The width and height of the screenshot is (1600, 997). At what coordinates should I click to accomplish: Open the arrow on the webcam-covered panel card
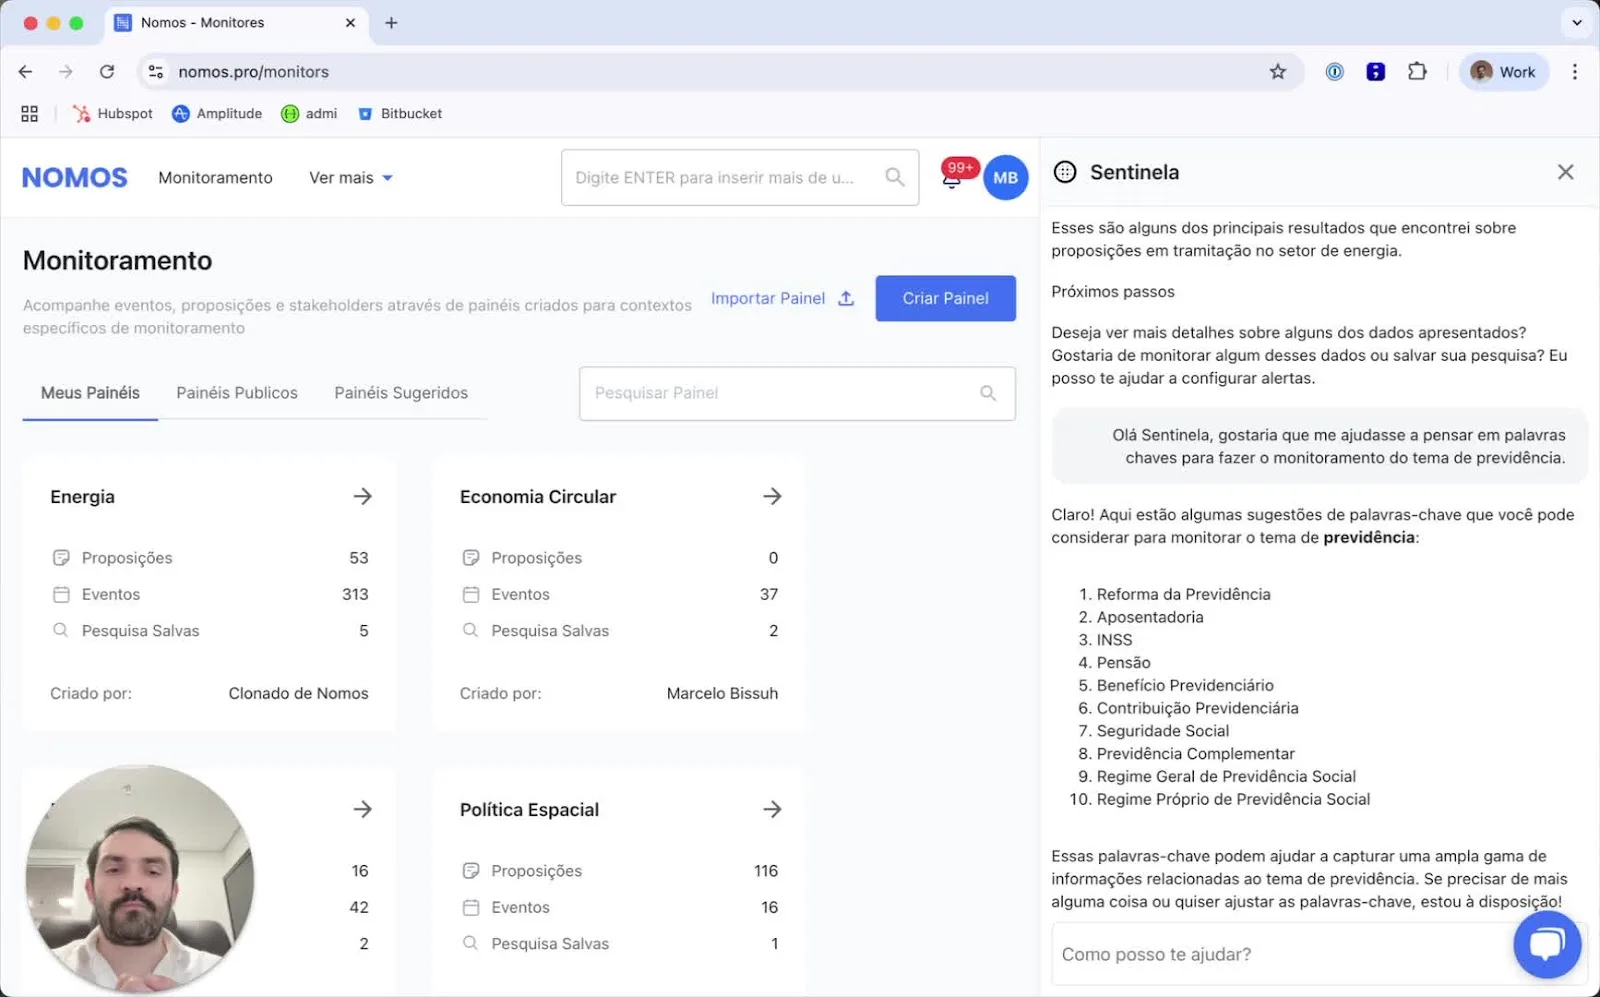(362, 809)
